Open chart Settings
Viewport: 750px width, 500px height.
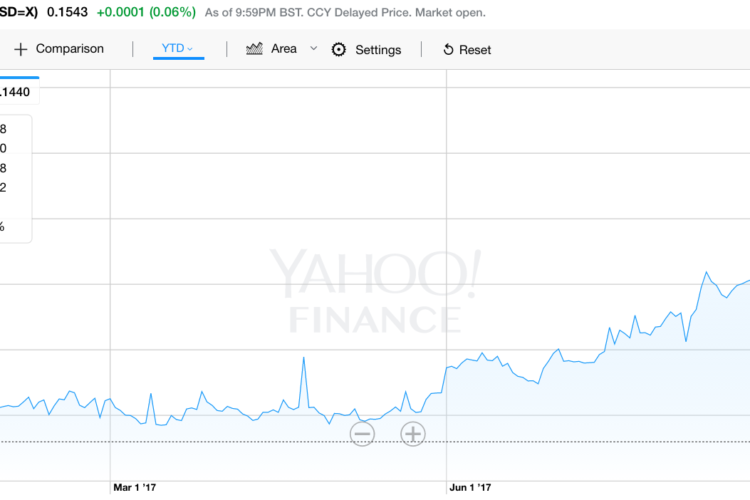click(x=378, y=50)
